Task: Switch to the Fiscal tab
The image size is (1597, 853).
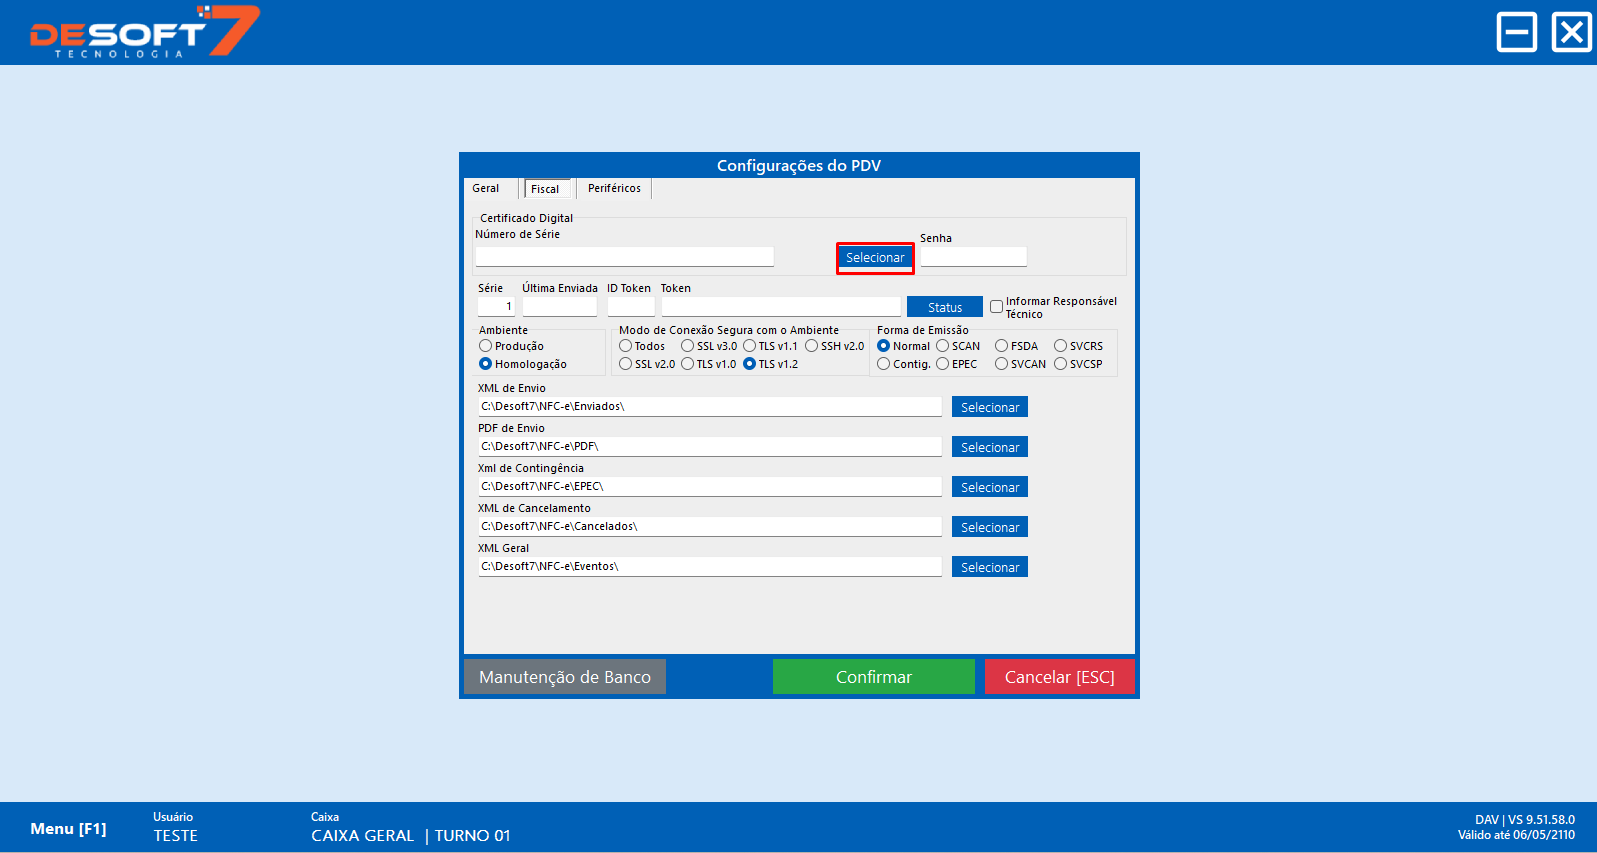Action: [x=545, y=189]
